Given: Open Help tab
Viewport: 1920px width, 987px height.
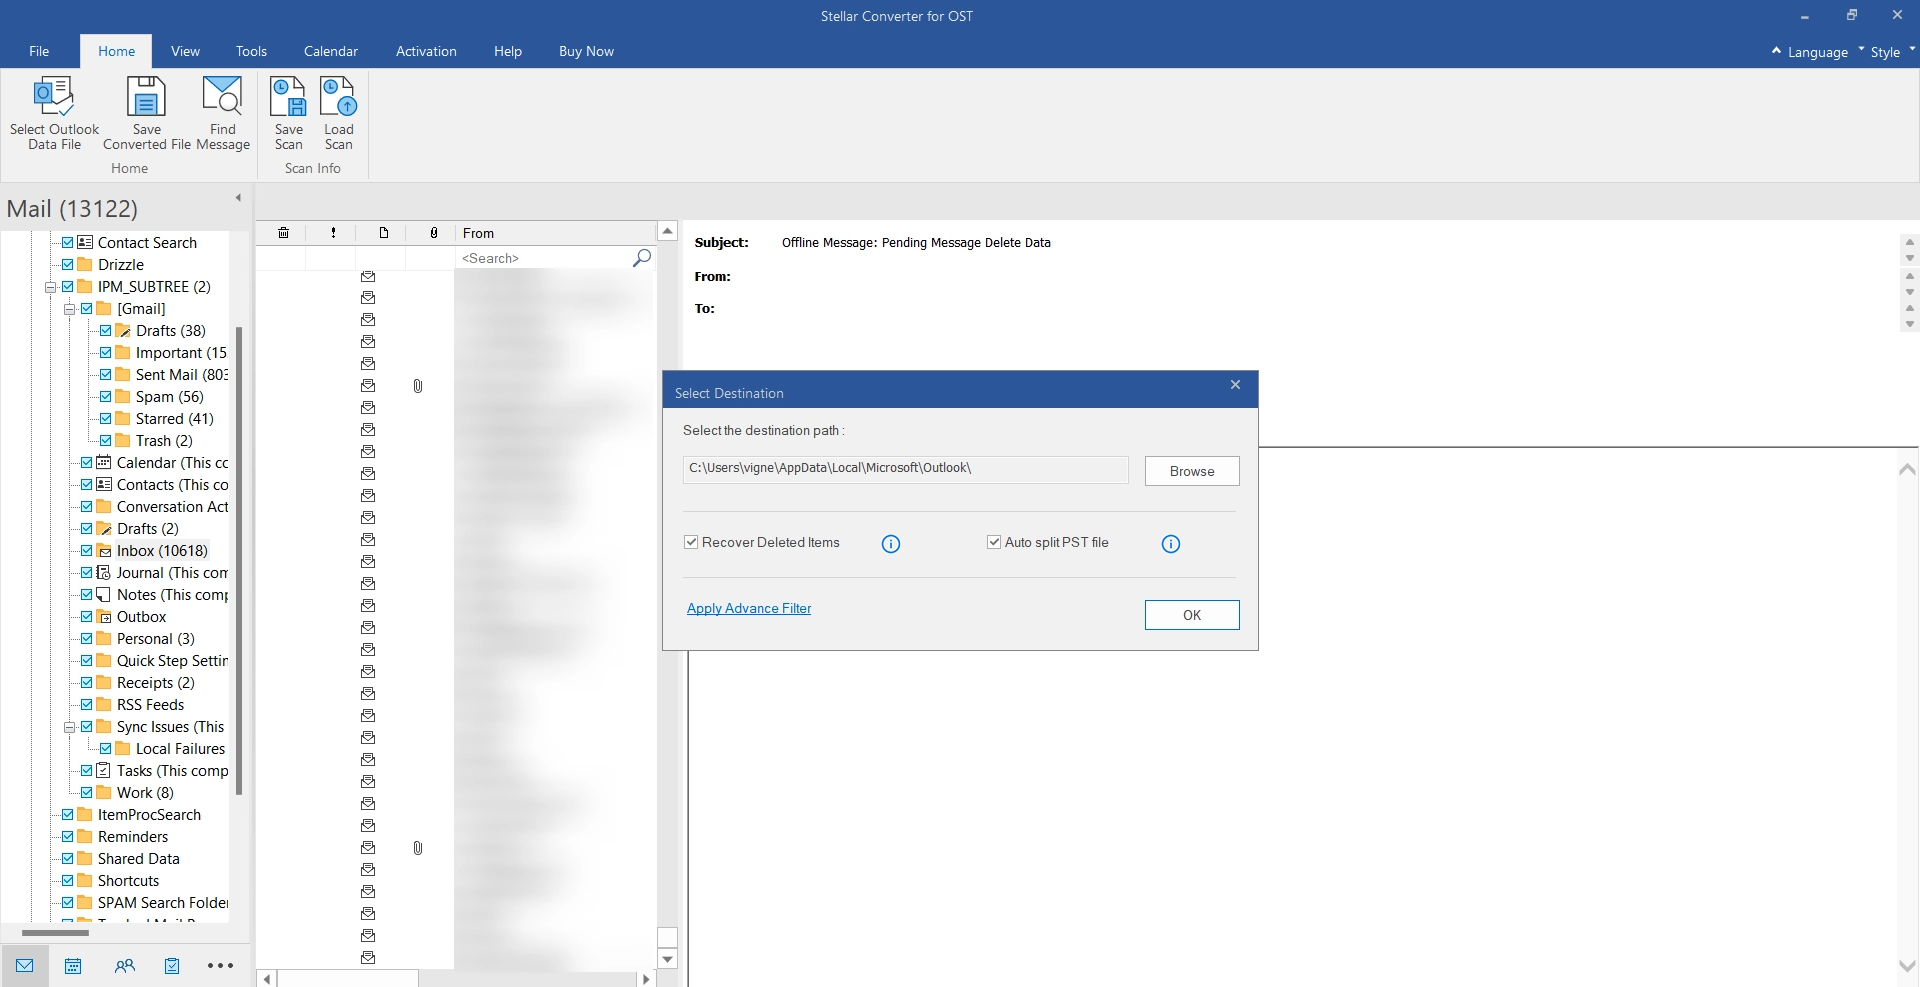Looking at the screenshot, I should pos(508,51).
